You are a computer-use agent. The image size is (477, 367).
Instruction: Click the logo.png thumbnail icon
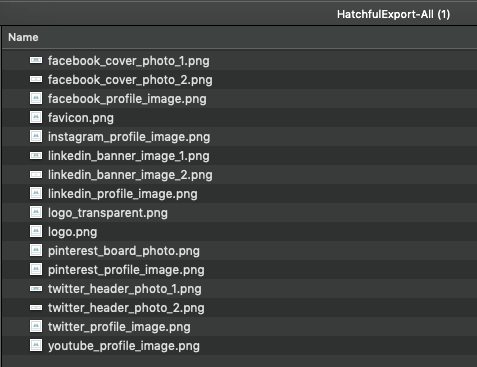[x=36, y=231]
